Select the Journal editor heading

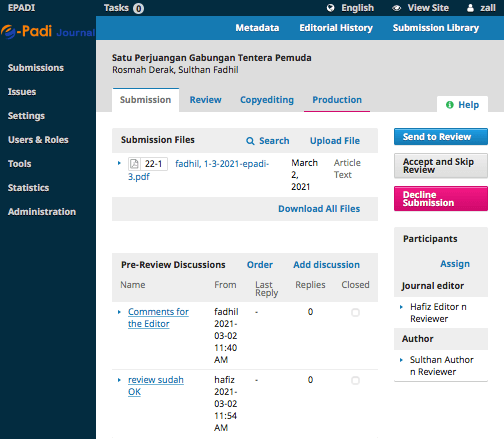point(433,286)
